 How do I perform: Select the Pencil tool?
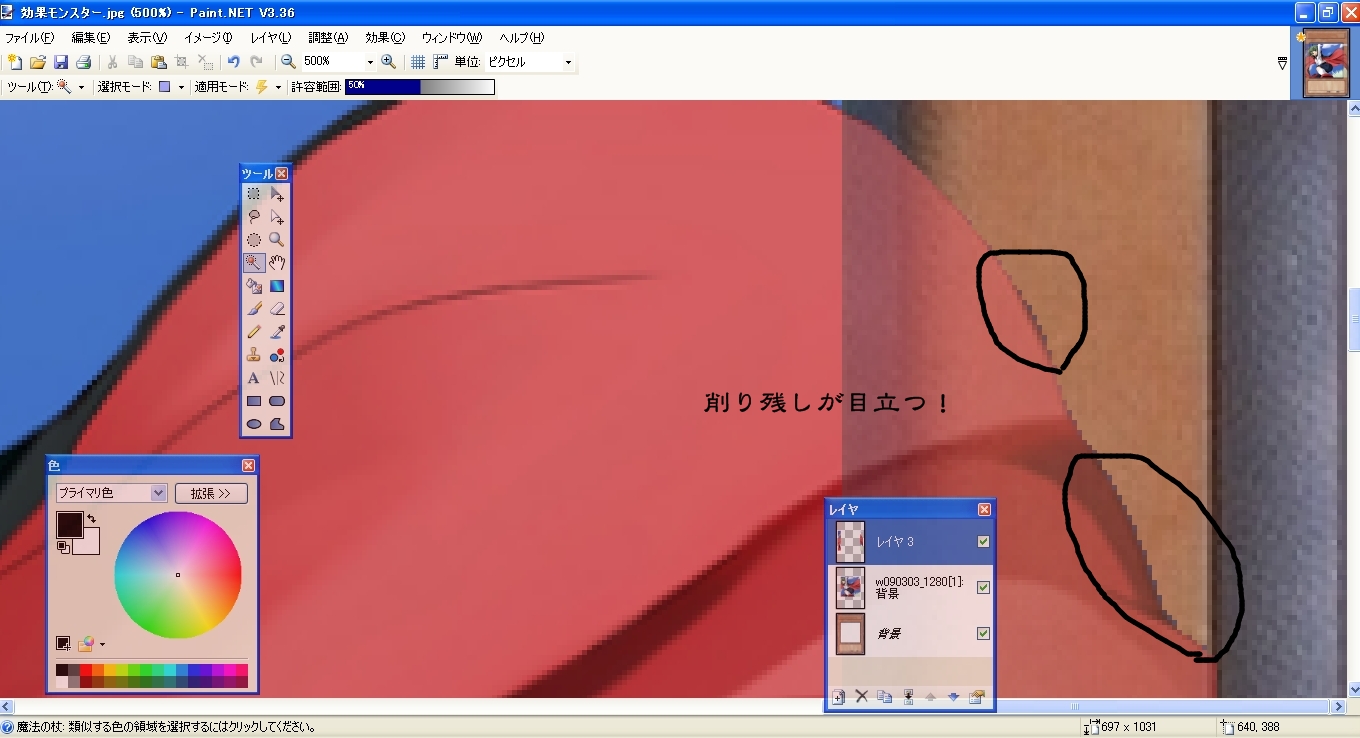click(x=254, y=332)
